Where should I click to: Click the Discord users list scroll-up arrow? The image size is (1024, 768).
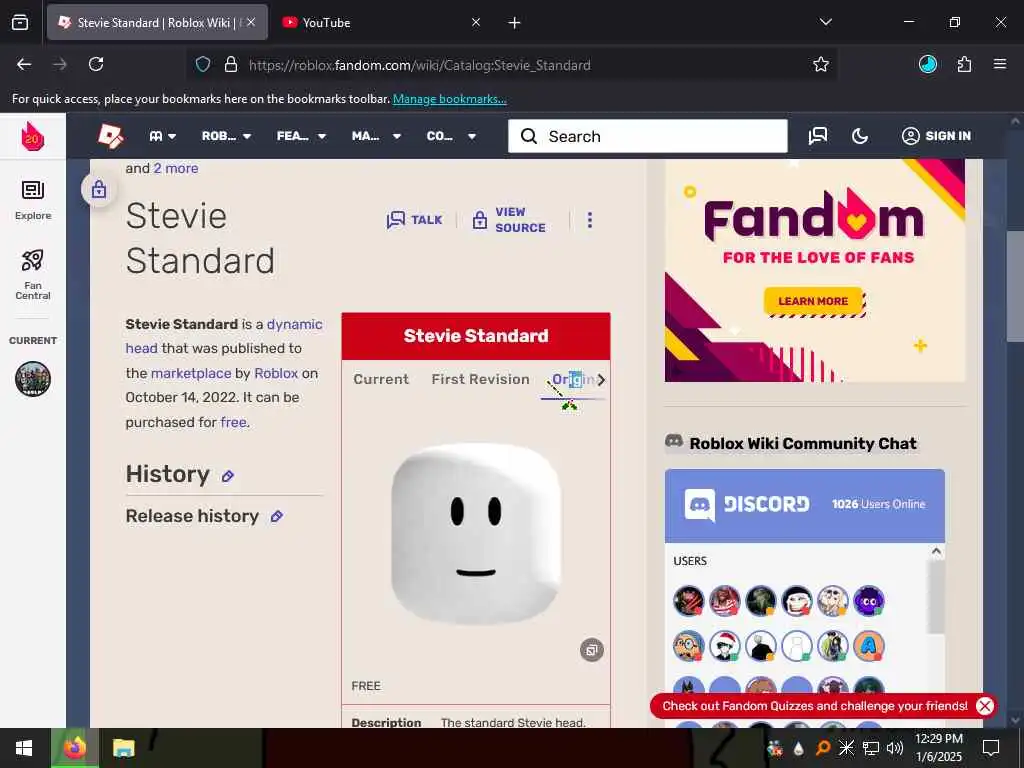pyautogui.click(x=936, y=552)
